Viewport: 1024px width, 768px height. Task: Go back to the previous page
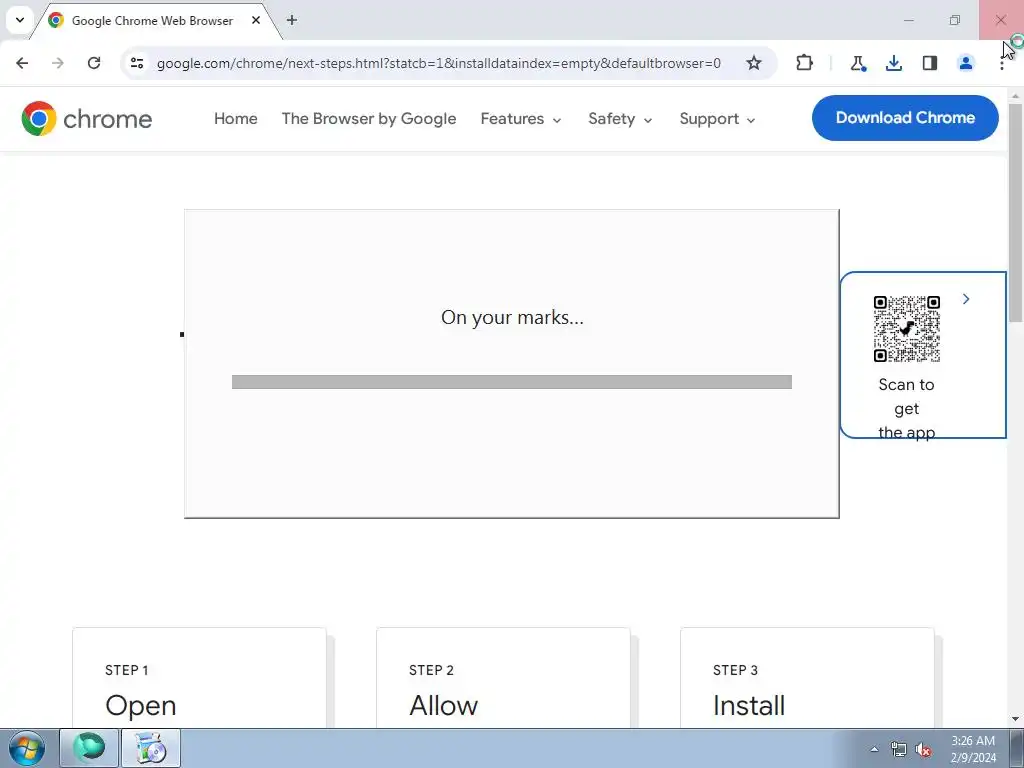pos(22,63)
